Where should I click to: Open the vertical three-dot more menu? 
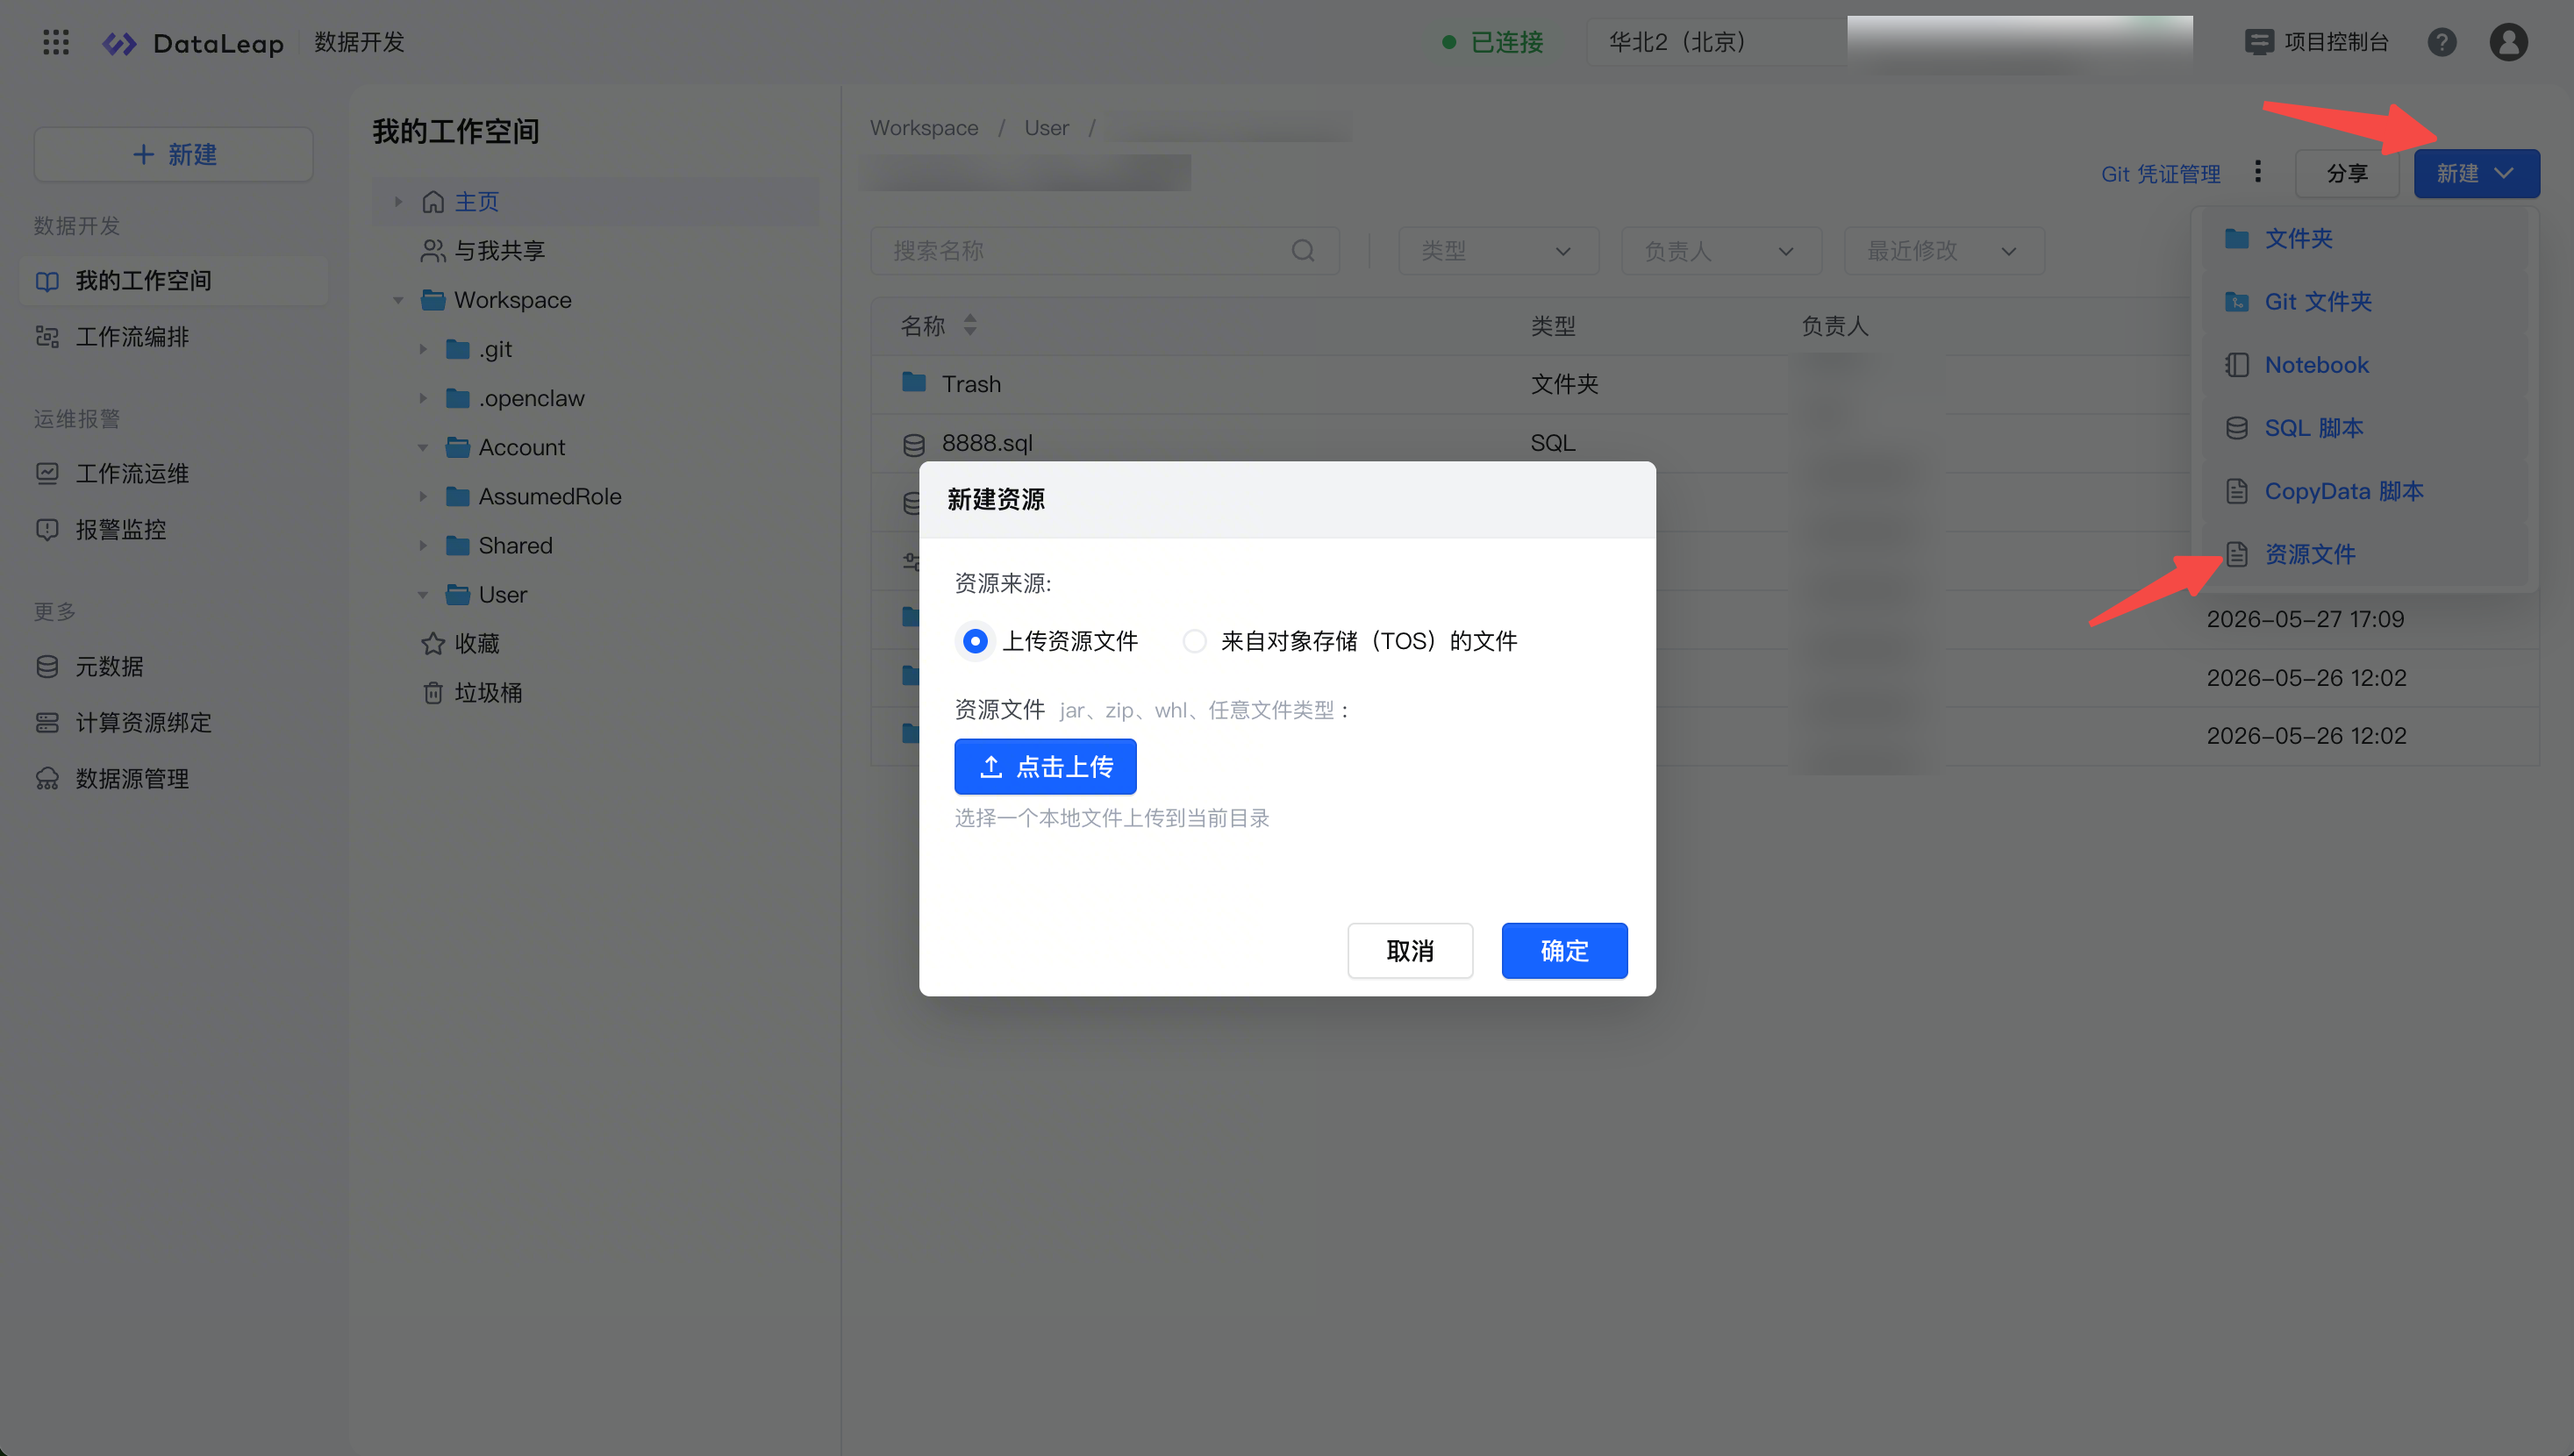click(x=2258, y=172)
